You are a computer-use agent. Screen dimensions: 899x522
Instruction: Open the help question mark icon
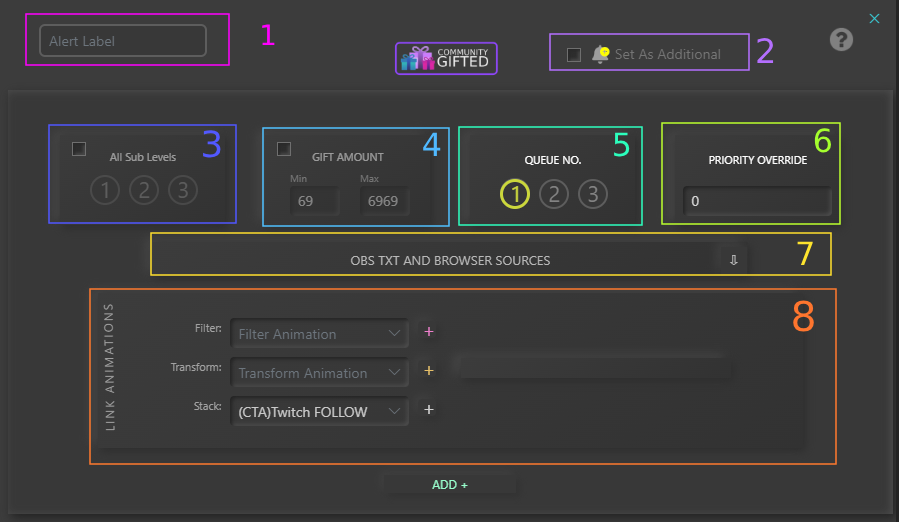[x=842, y=40]
